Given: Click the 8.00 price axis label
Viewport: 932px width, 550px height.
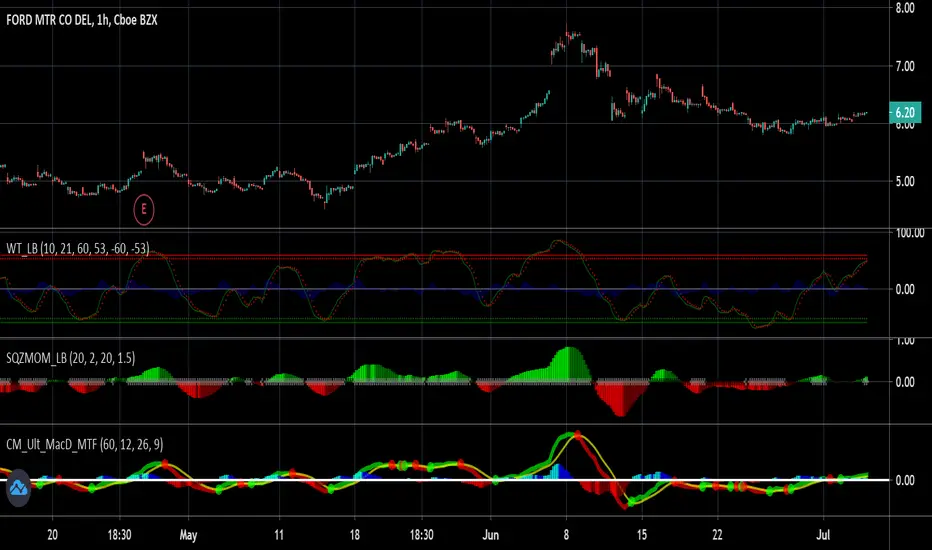Looking at the screenshot, I should pyautogui.click(x=905, y=8).
